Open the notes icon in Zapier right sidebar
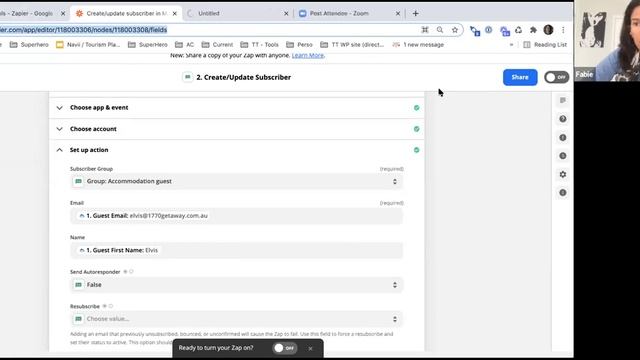Viewport: 640px width, 360px height. click(563, 100)
